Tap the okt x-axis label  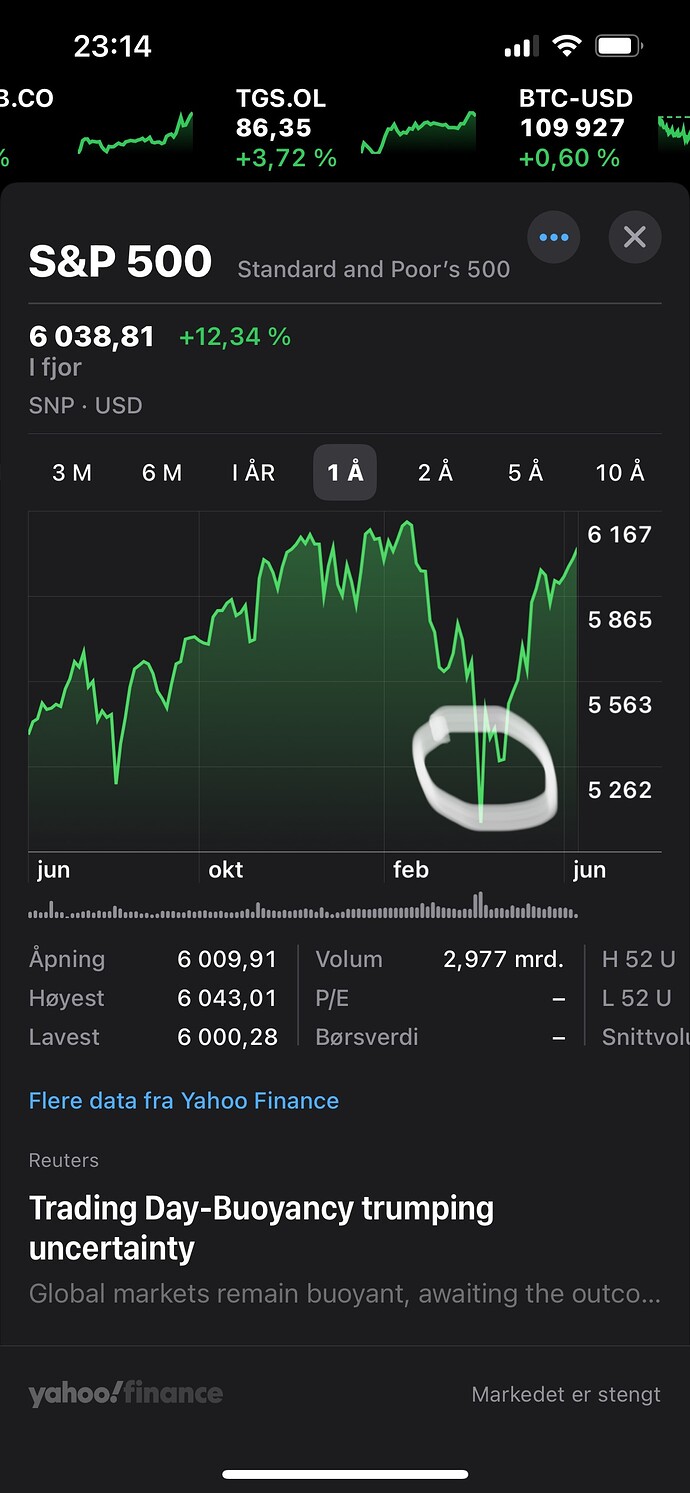click(226, 870)
